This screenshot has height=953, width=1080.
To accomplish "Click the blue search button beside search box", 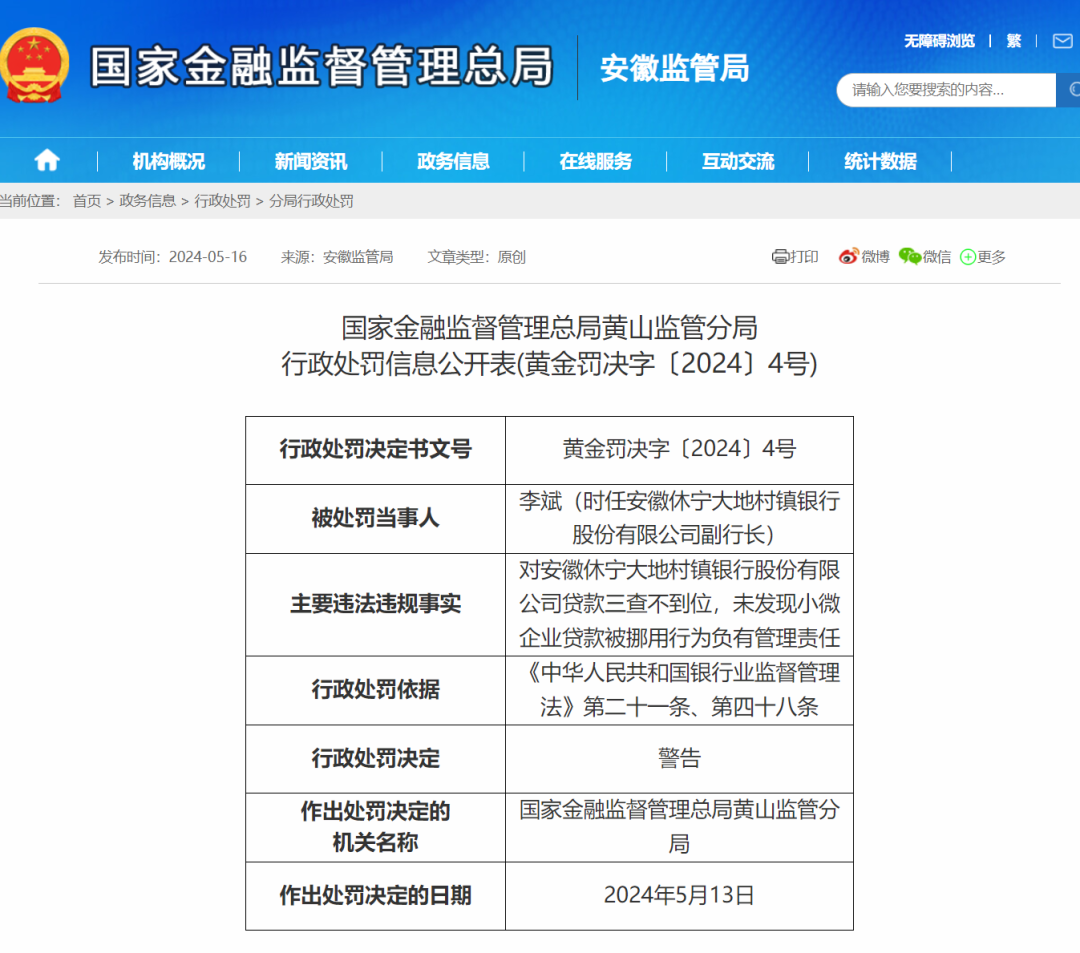I will coord(1068,90).
